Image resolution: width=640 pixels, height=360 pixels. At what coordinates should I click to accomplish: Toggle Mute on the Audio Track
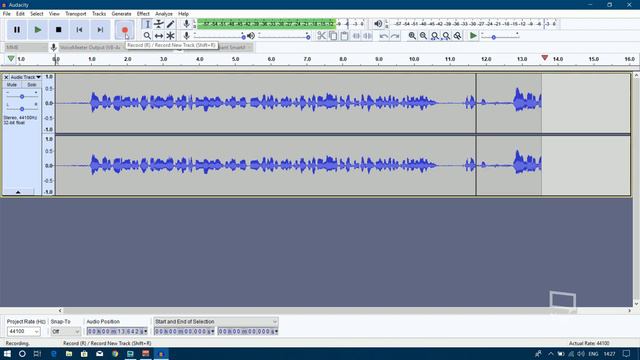12,84
